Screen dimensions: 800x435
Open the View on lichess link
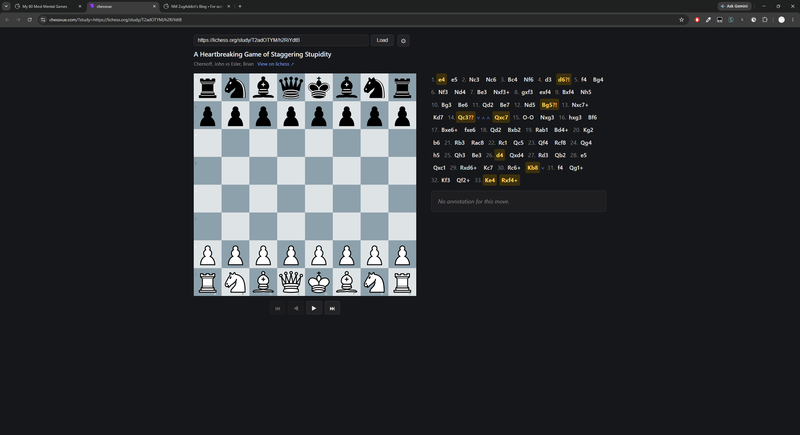(276, 64)
